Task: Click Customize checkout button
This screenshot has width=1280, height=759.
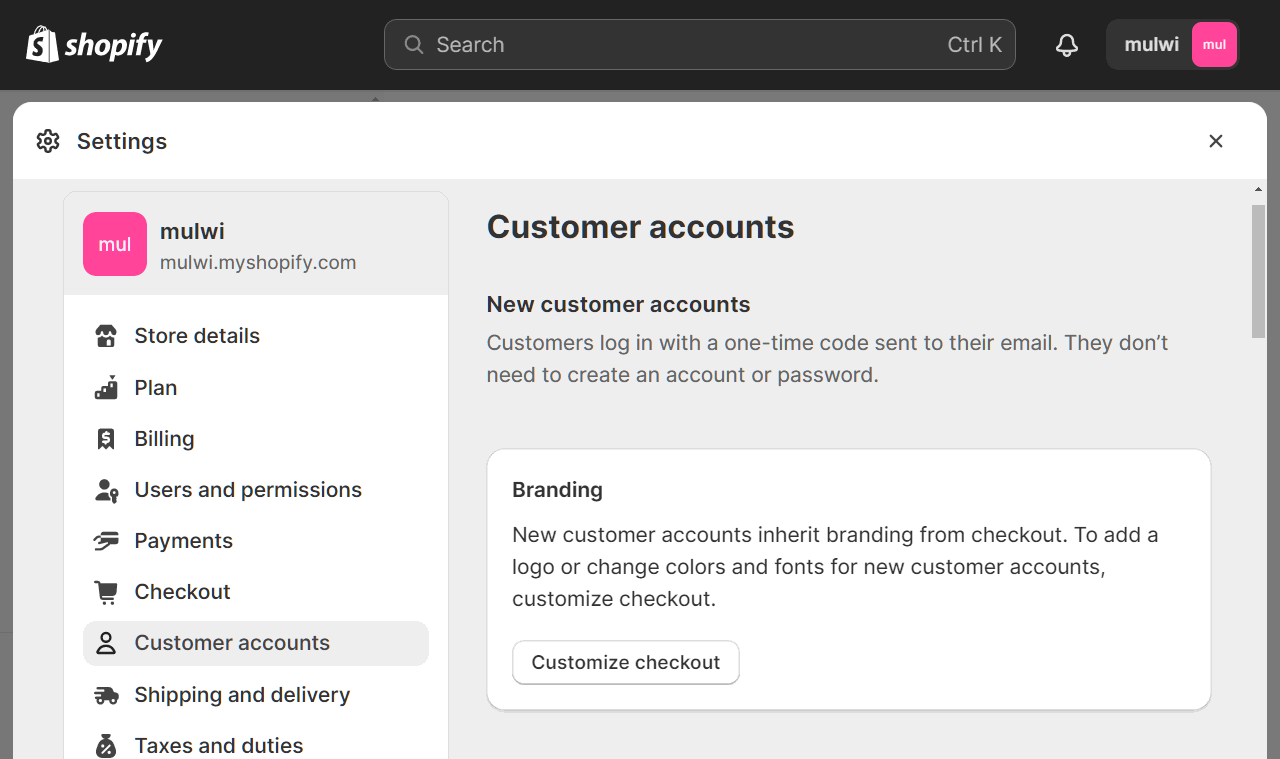Action: (x=626, y=663)
